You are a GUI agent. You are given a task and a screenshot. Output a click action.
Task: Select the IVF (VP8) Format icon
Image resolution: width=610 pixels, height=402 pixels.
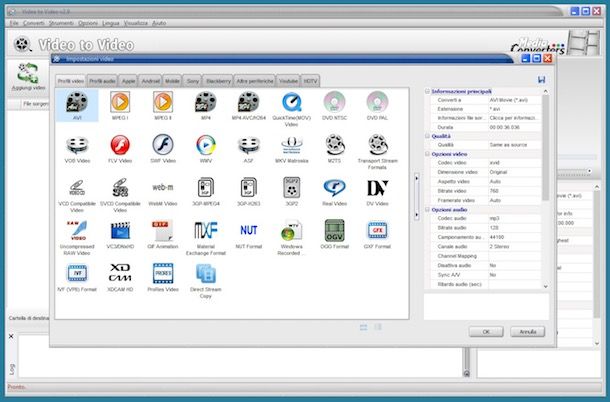pos(77,273)
